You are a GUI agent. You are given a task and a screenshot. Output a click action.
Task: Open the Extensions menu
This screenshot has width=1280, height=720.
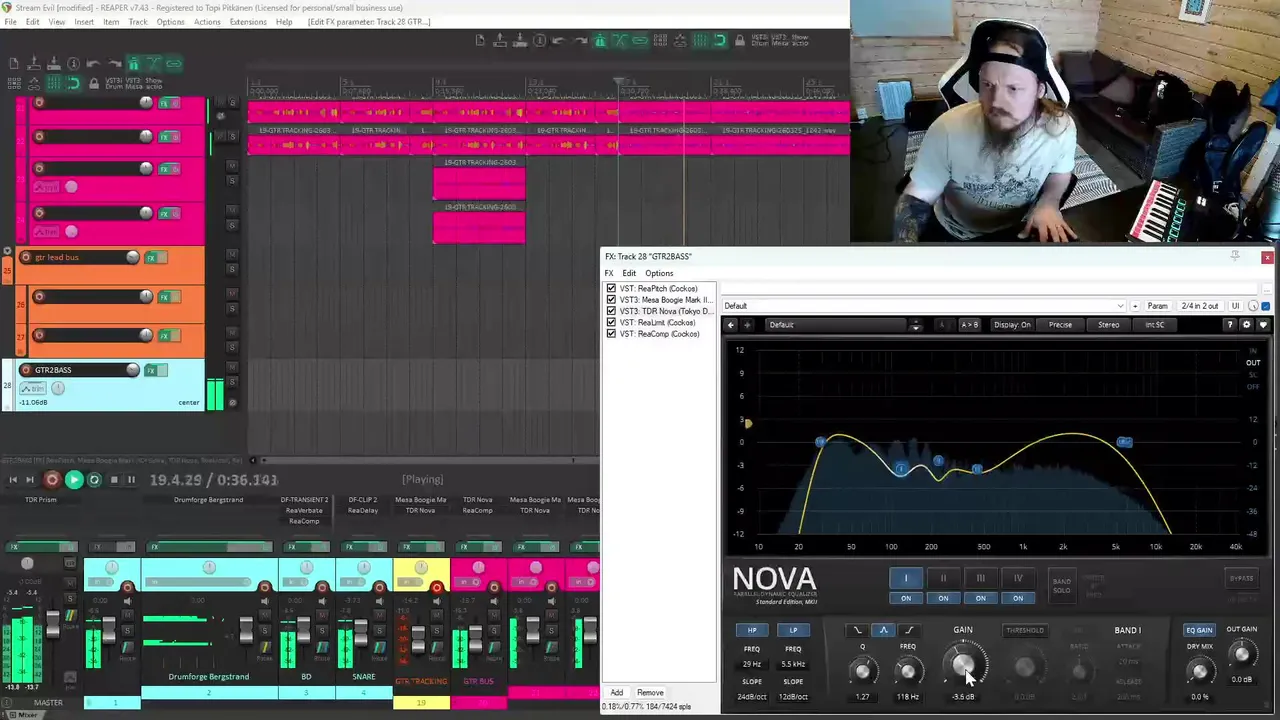point(248,22)
